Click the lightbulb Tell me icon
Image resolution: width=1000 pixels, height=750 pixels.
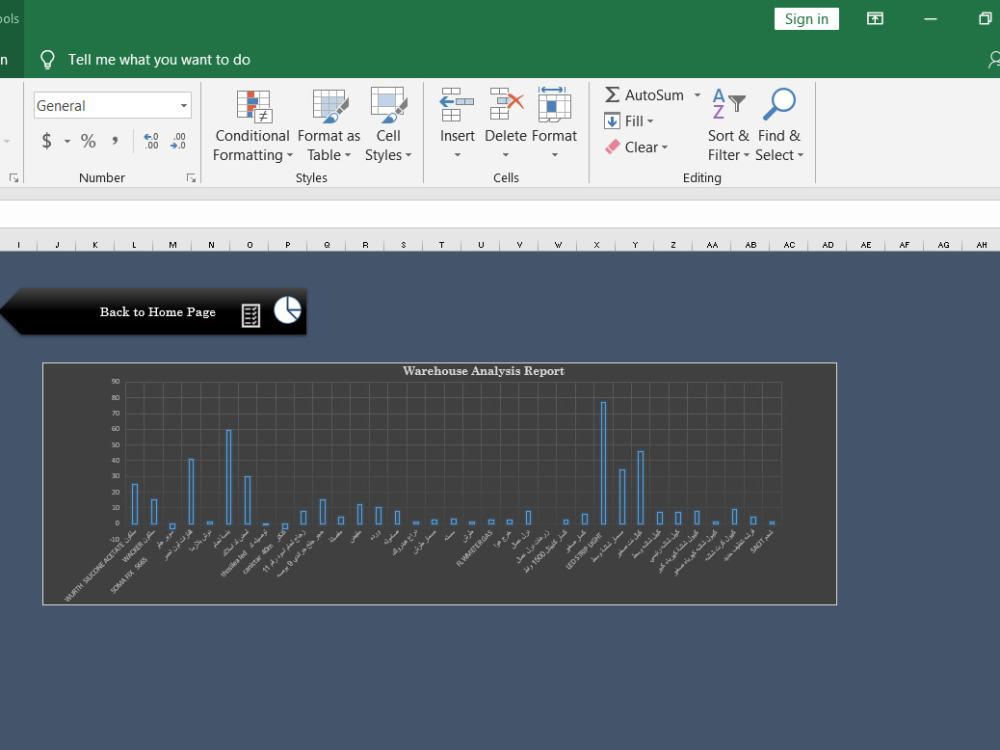click(47, 60)
